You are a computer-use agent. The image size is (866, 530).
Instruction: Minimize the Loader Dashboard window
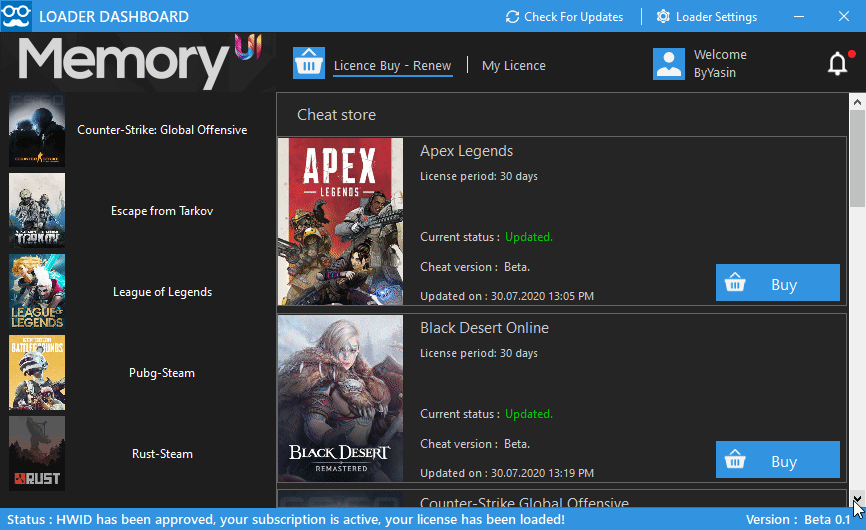point(799,17)
